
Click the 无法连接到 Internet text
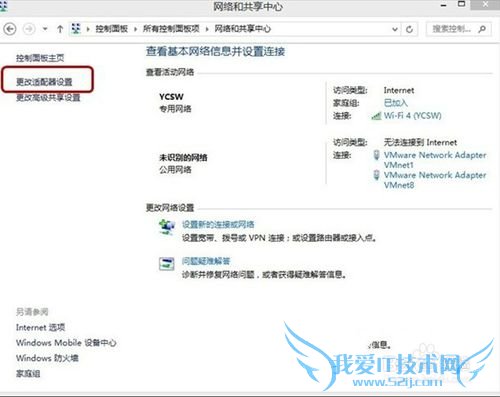pos(420,142)
